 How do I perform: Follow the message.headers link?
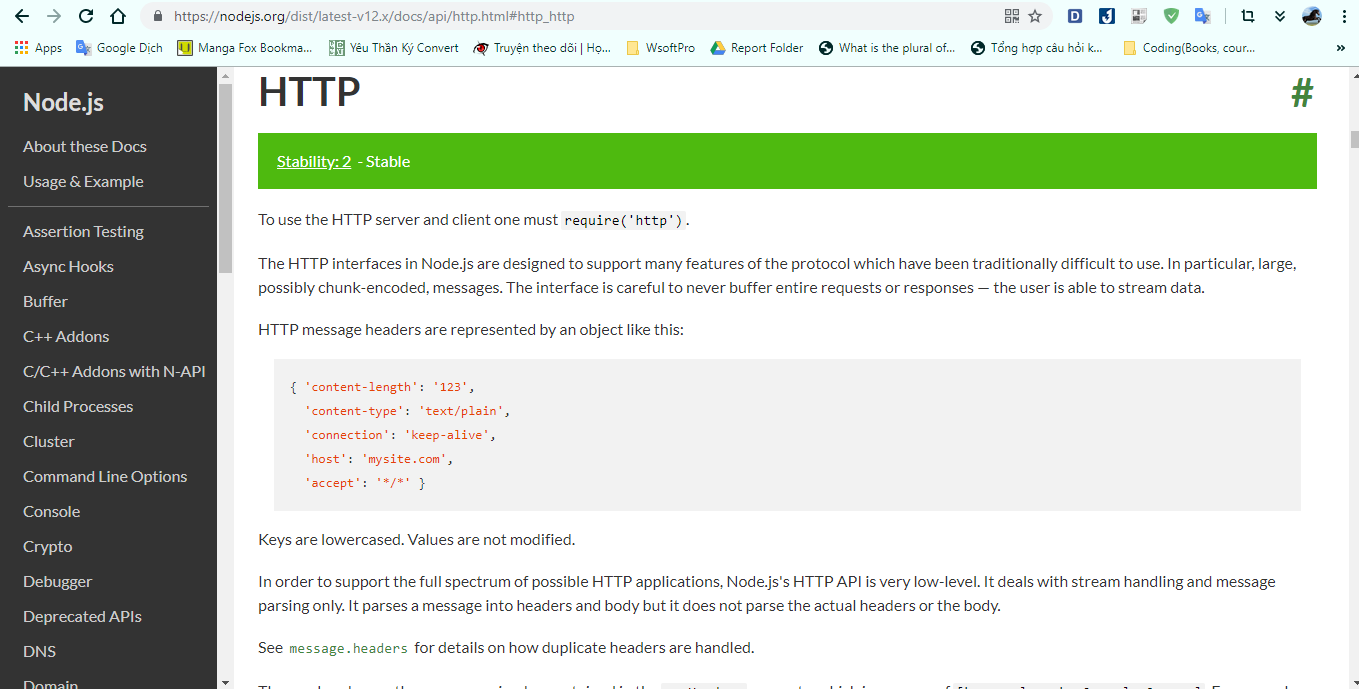(x=347, y=647)
